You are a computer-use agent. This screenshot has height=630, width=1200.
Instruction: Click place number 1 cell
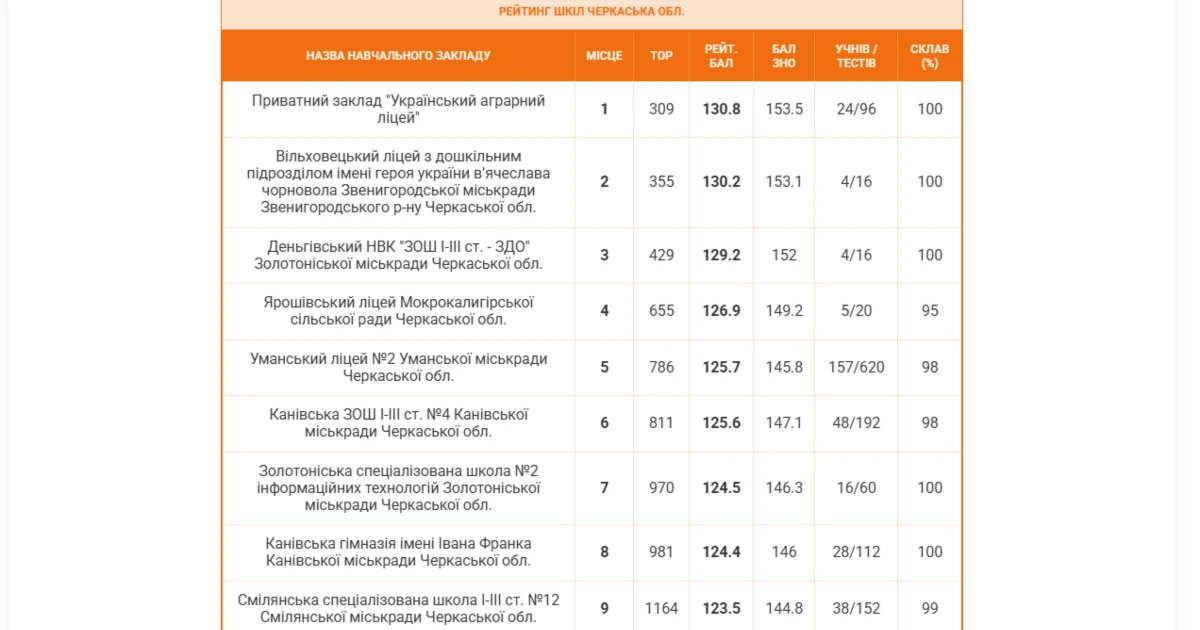point(604,109)
